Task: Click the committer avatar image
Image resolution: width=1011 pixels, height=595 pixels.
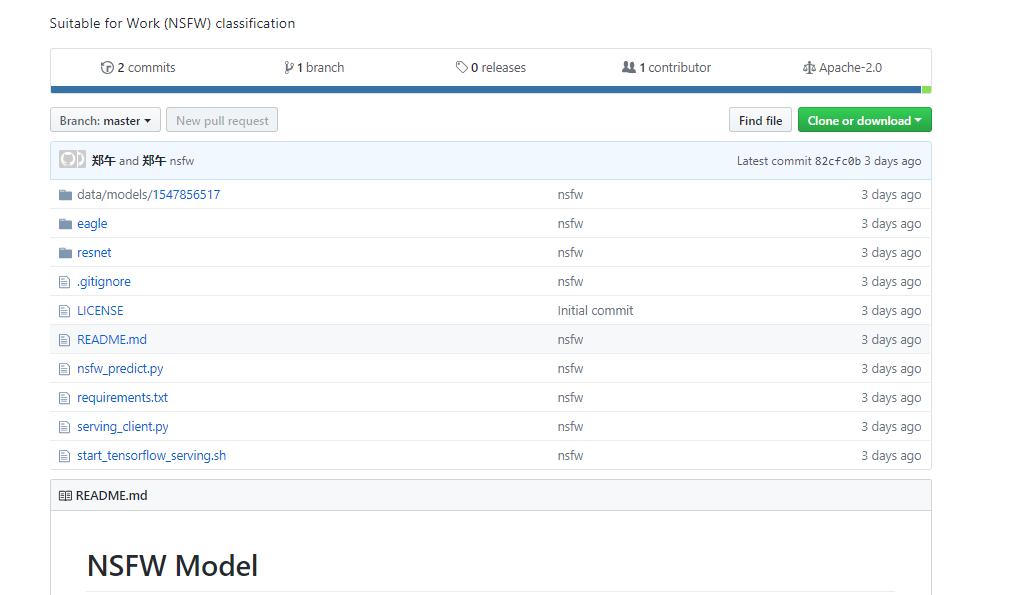Action: (x=72, y=159)
